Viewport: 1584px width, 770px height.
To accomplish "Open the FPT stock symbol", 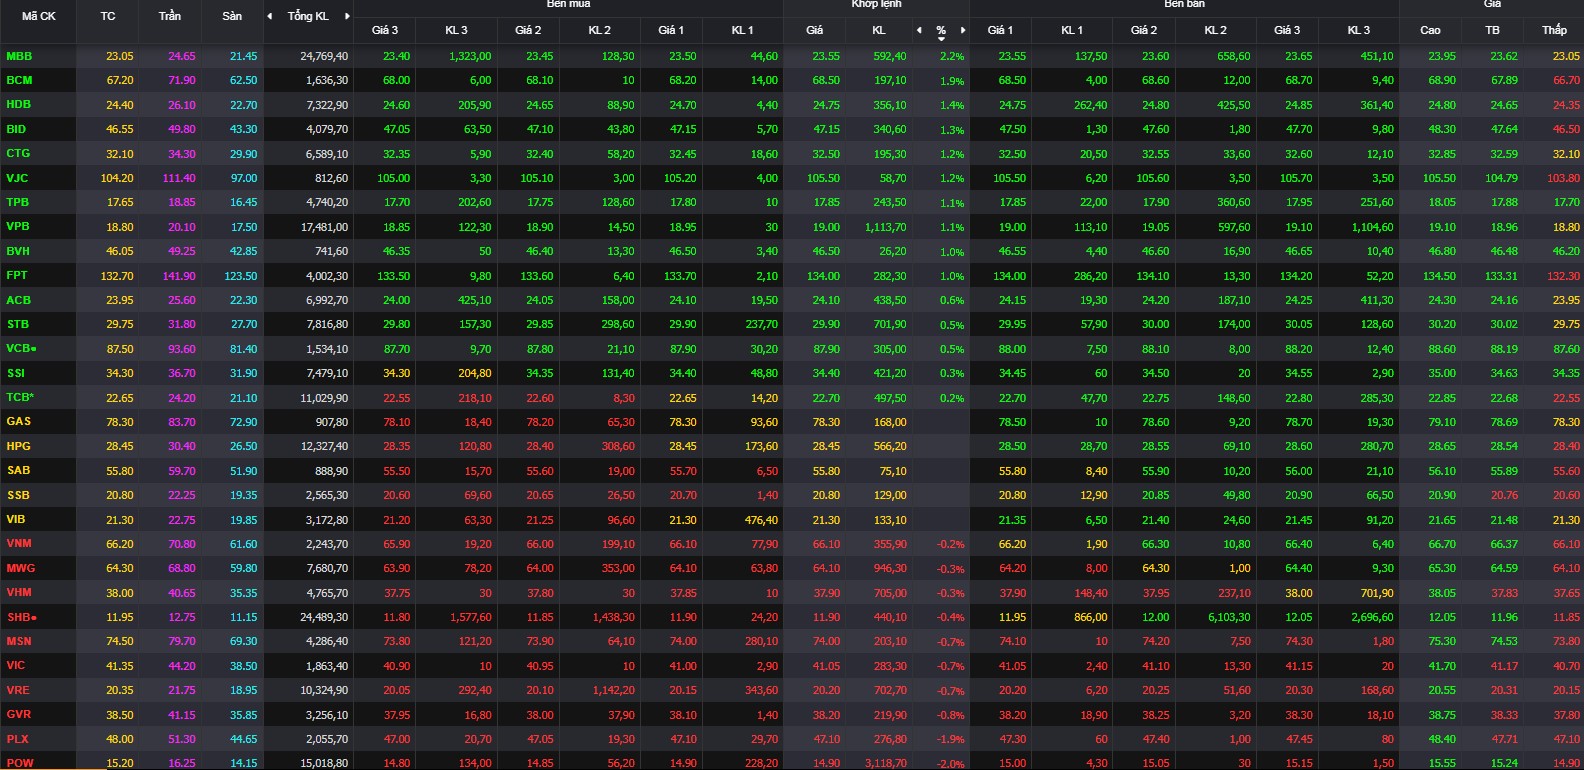I will [x=17, y=275].
